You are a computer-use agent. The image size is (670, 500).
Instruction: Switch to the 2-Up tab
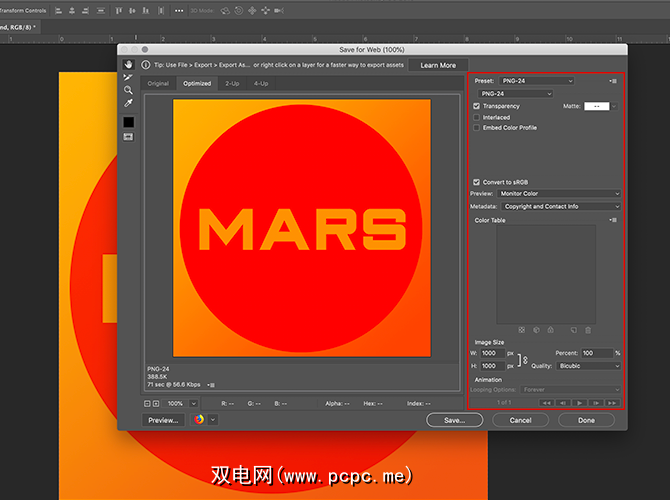232,83
